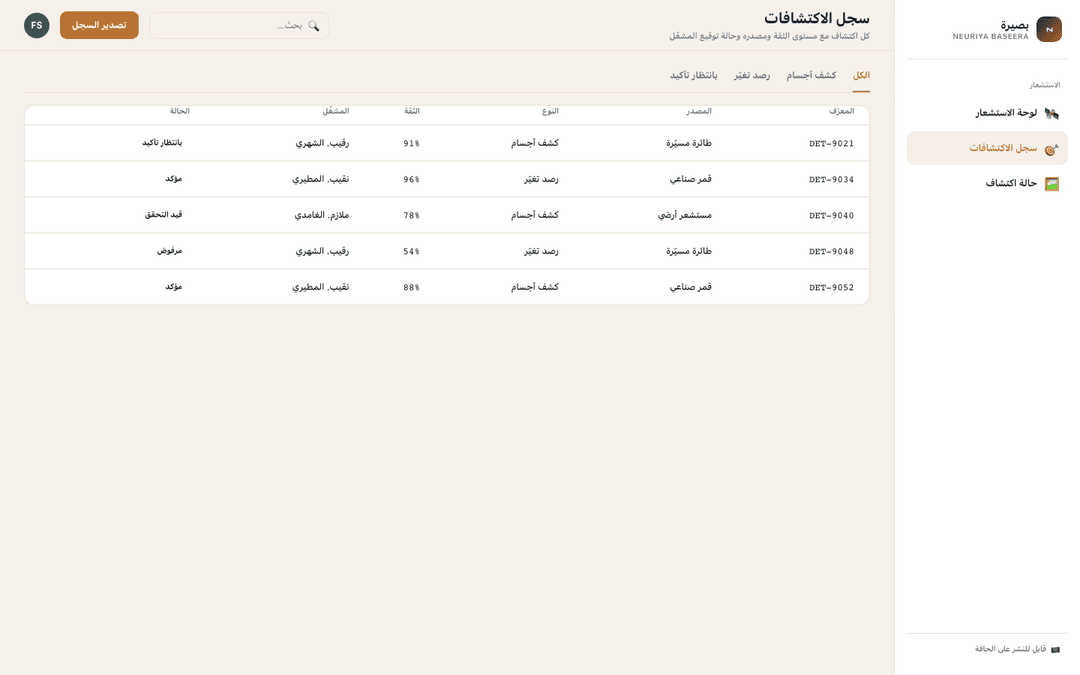This screenshot has height=675, width=1080.
Task: Open لوحة الاستشعار from sidebar
Action: [x=987, y=113]
